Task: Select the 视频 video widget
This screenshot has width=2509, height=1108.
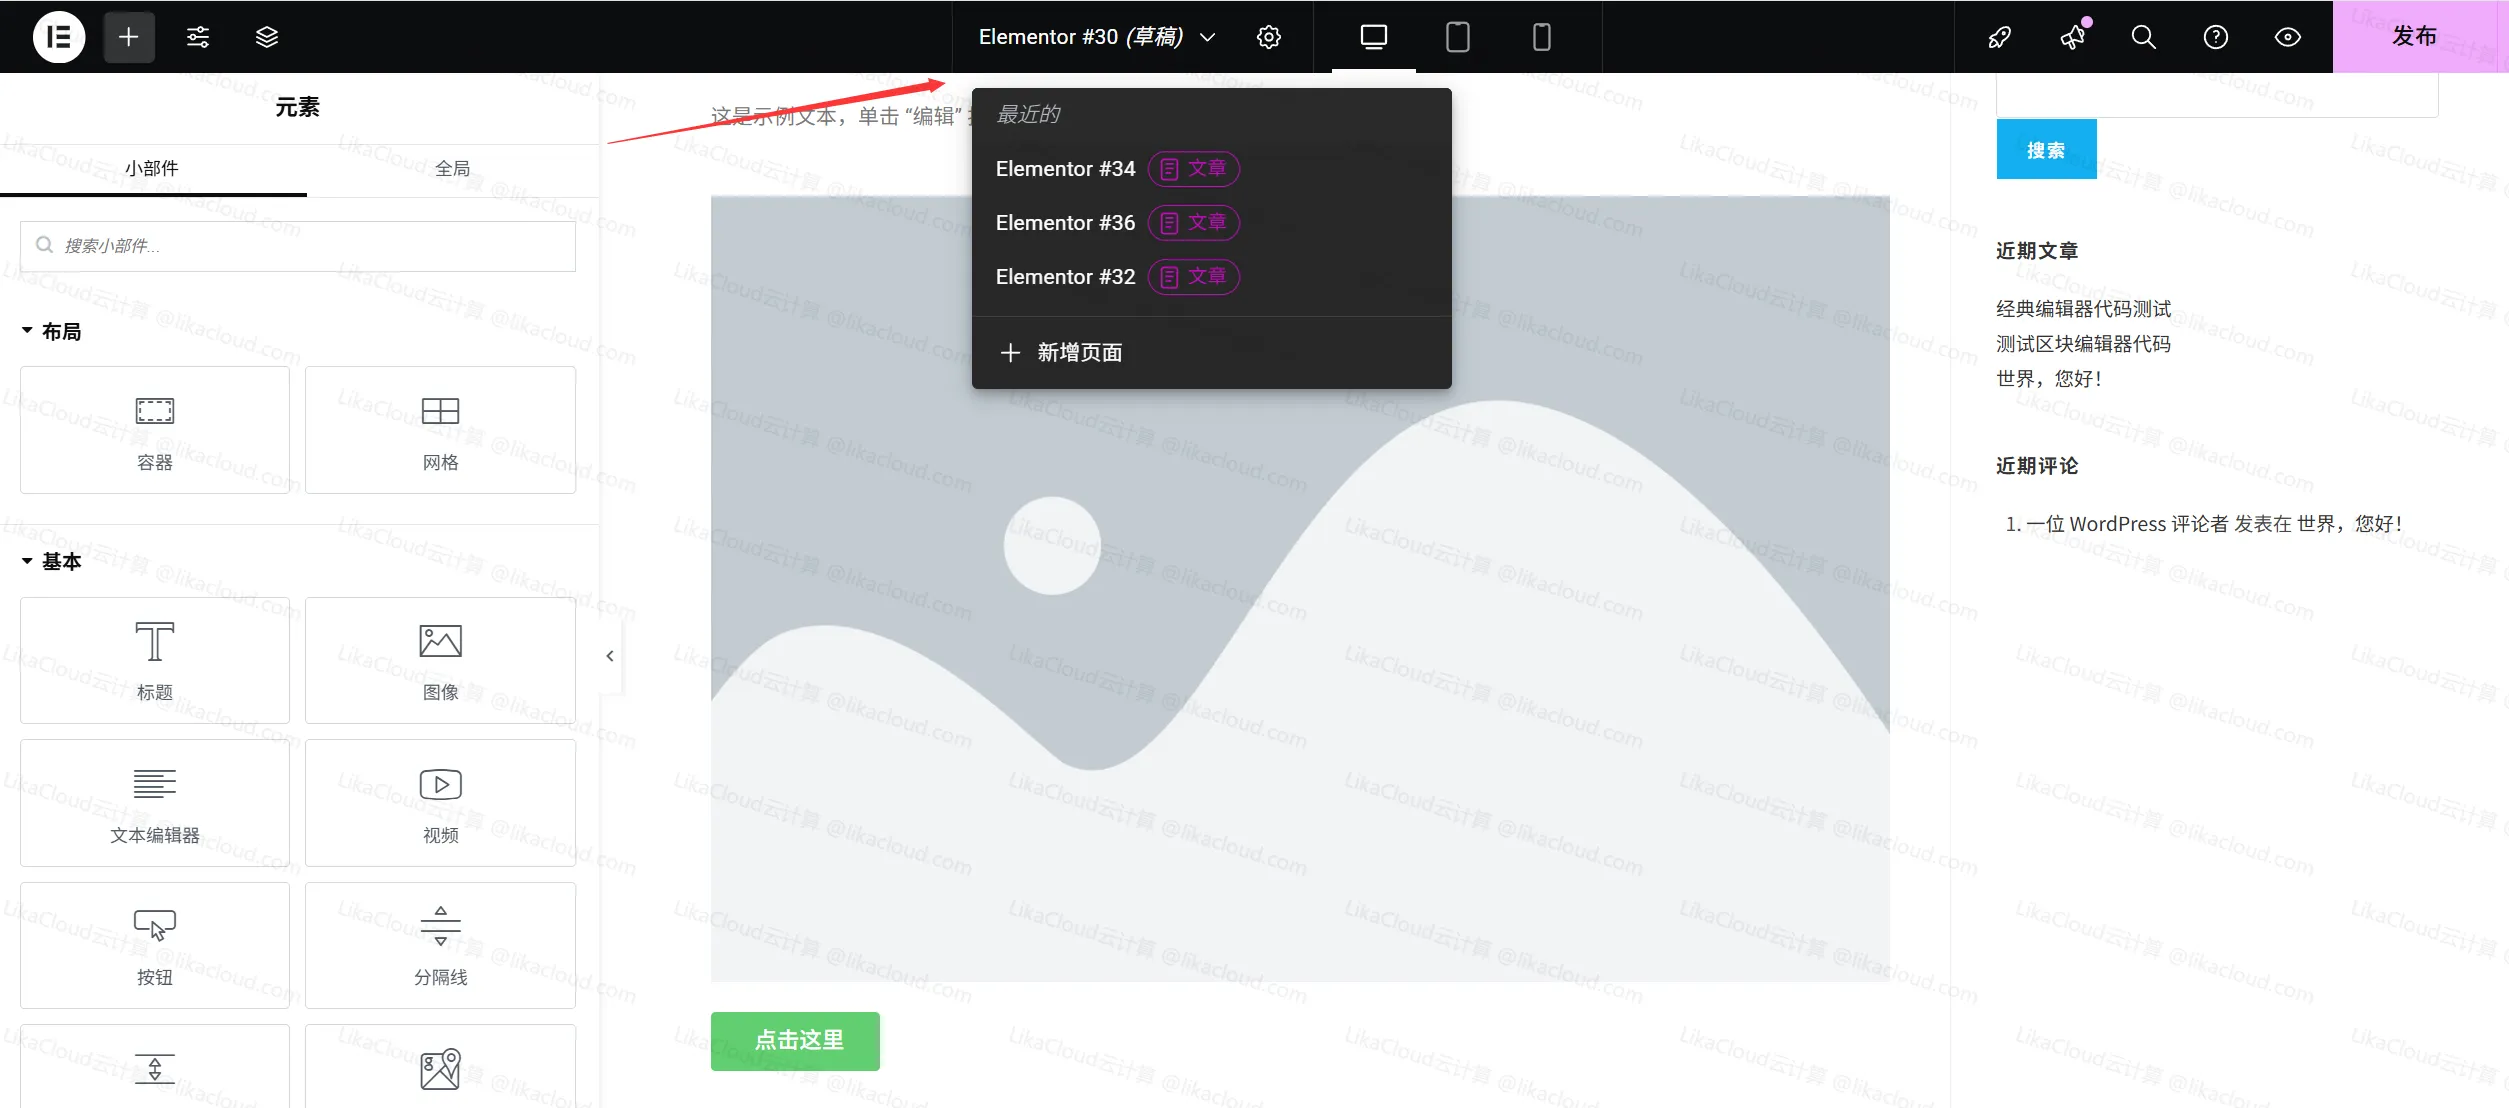Action: (440, 802)
